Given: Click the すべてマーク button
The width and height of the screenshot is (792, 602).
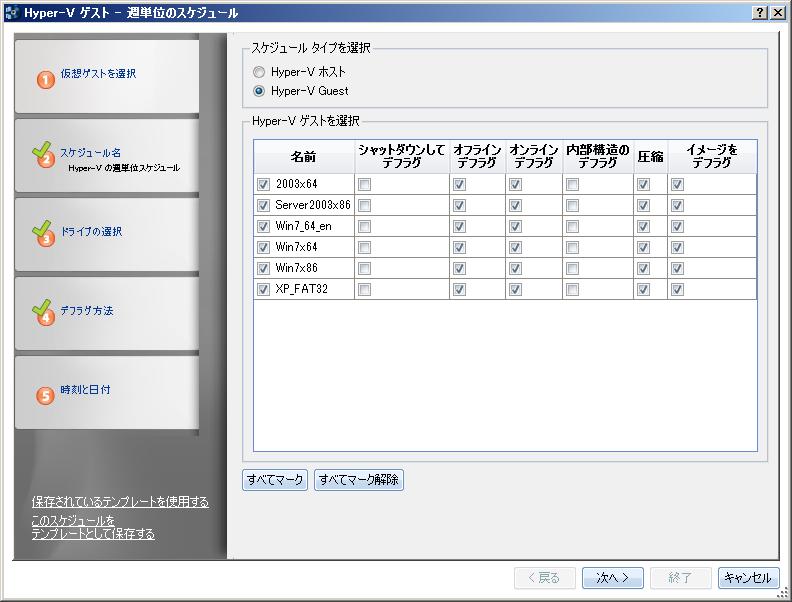Looking at the screenshot, I should (275, 479).
